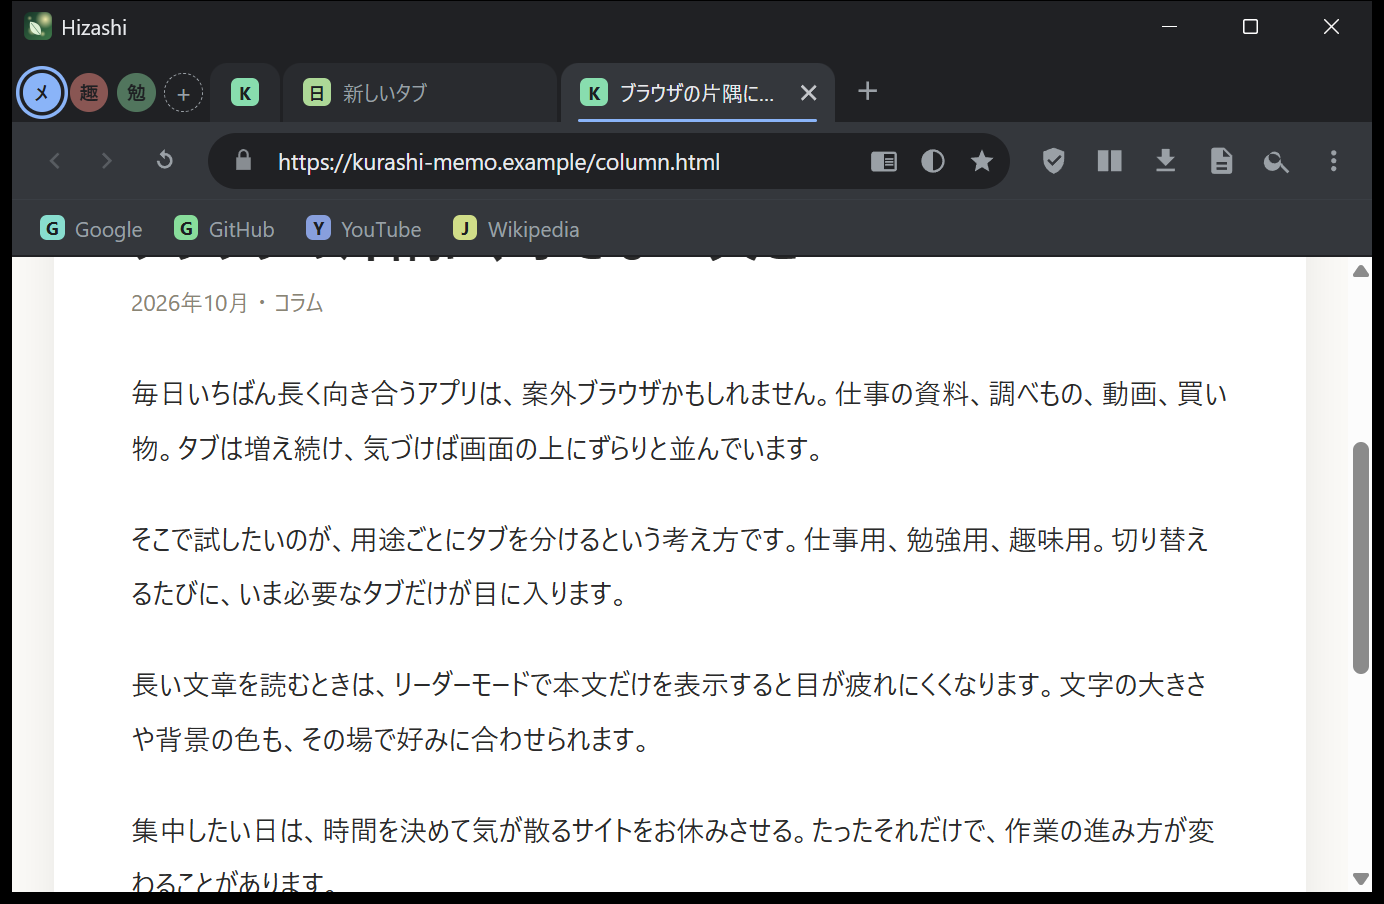Open the downloads panel

pos(1166,161)
